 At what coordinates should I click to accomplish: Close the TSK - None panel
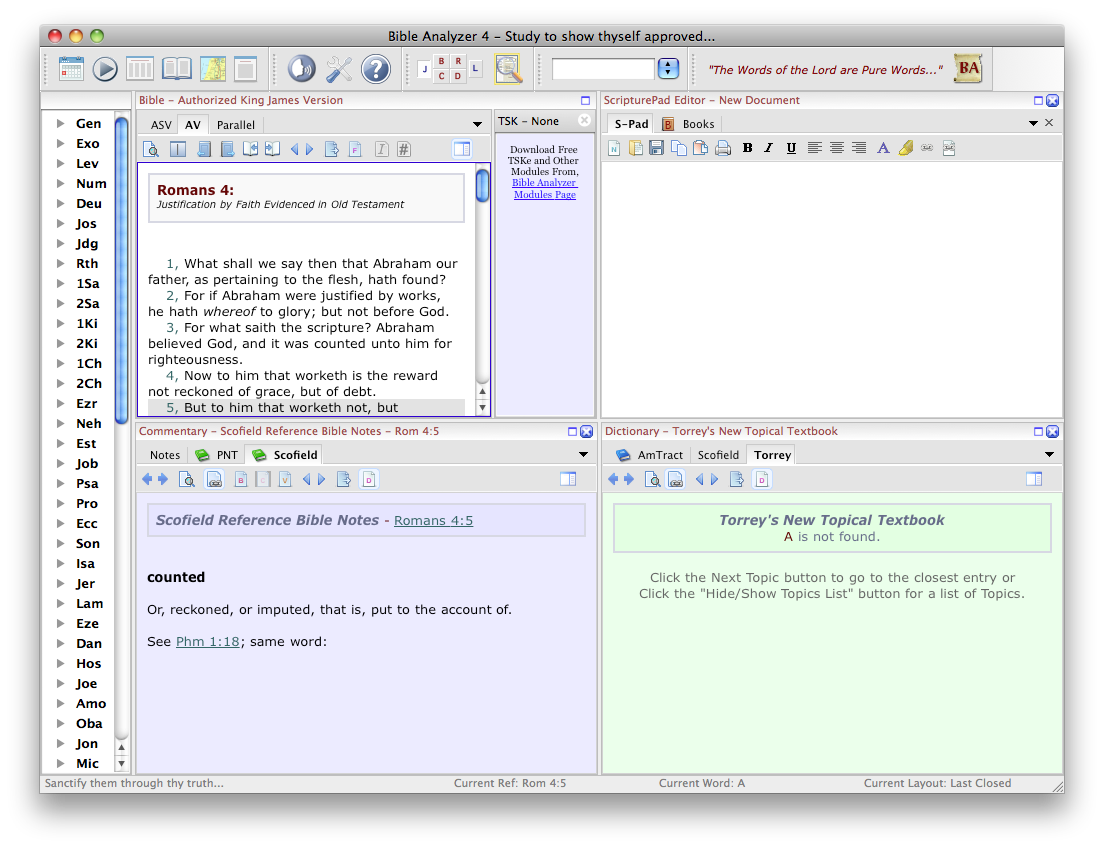(584, 120)
